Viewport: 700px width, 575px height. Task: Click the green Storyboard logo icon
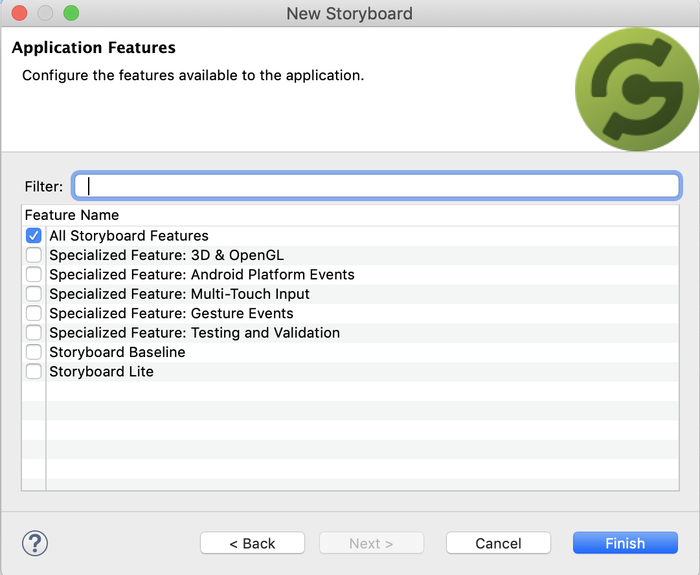pos(637,89)
